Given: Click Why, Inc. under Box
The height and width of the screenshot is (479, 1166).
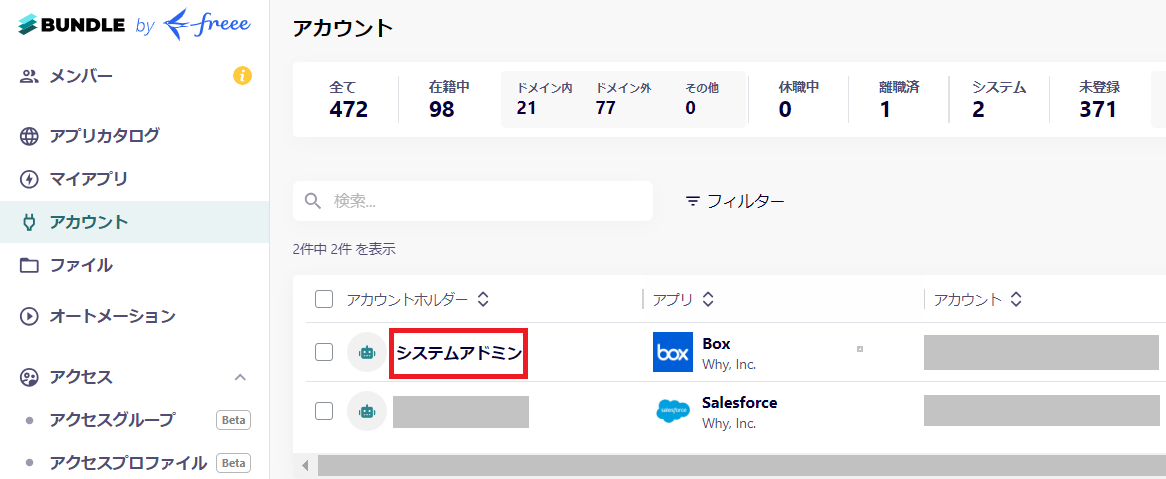Looking at the screenshot, I should (x=729, y=364).
